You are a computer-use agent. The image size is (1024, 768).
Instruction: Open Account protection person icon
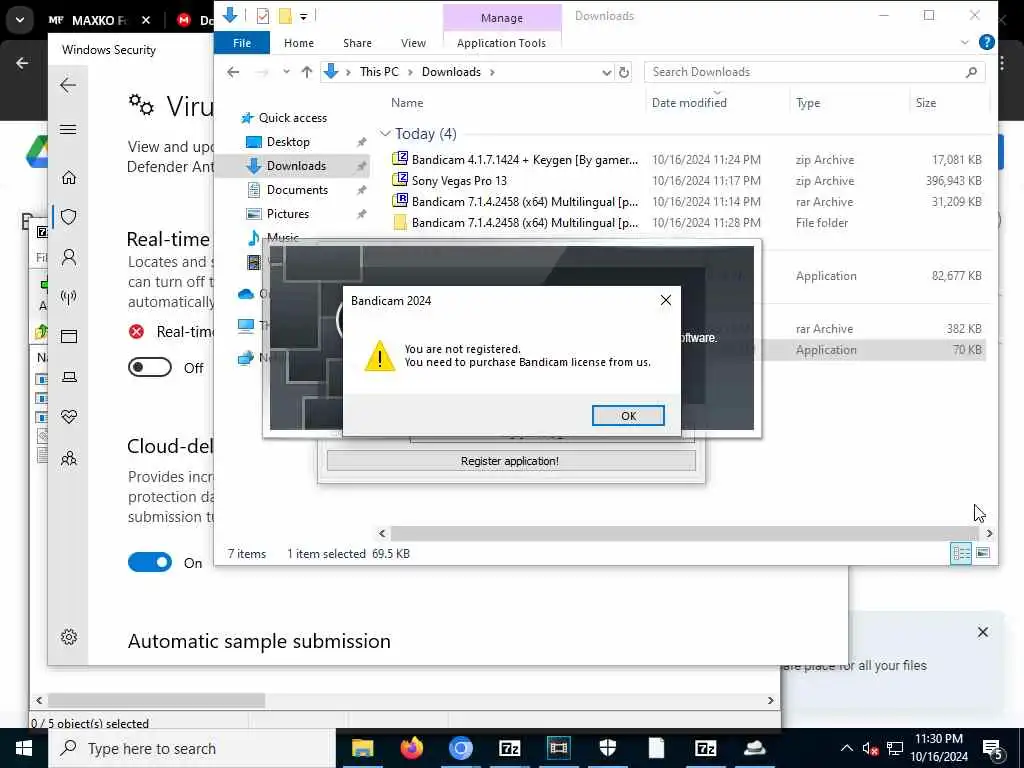point(69,257)
